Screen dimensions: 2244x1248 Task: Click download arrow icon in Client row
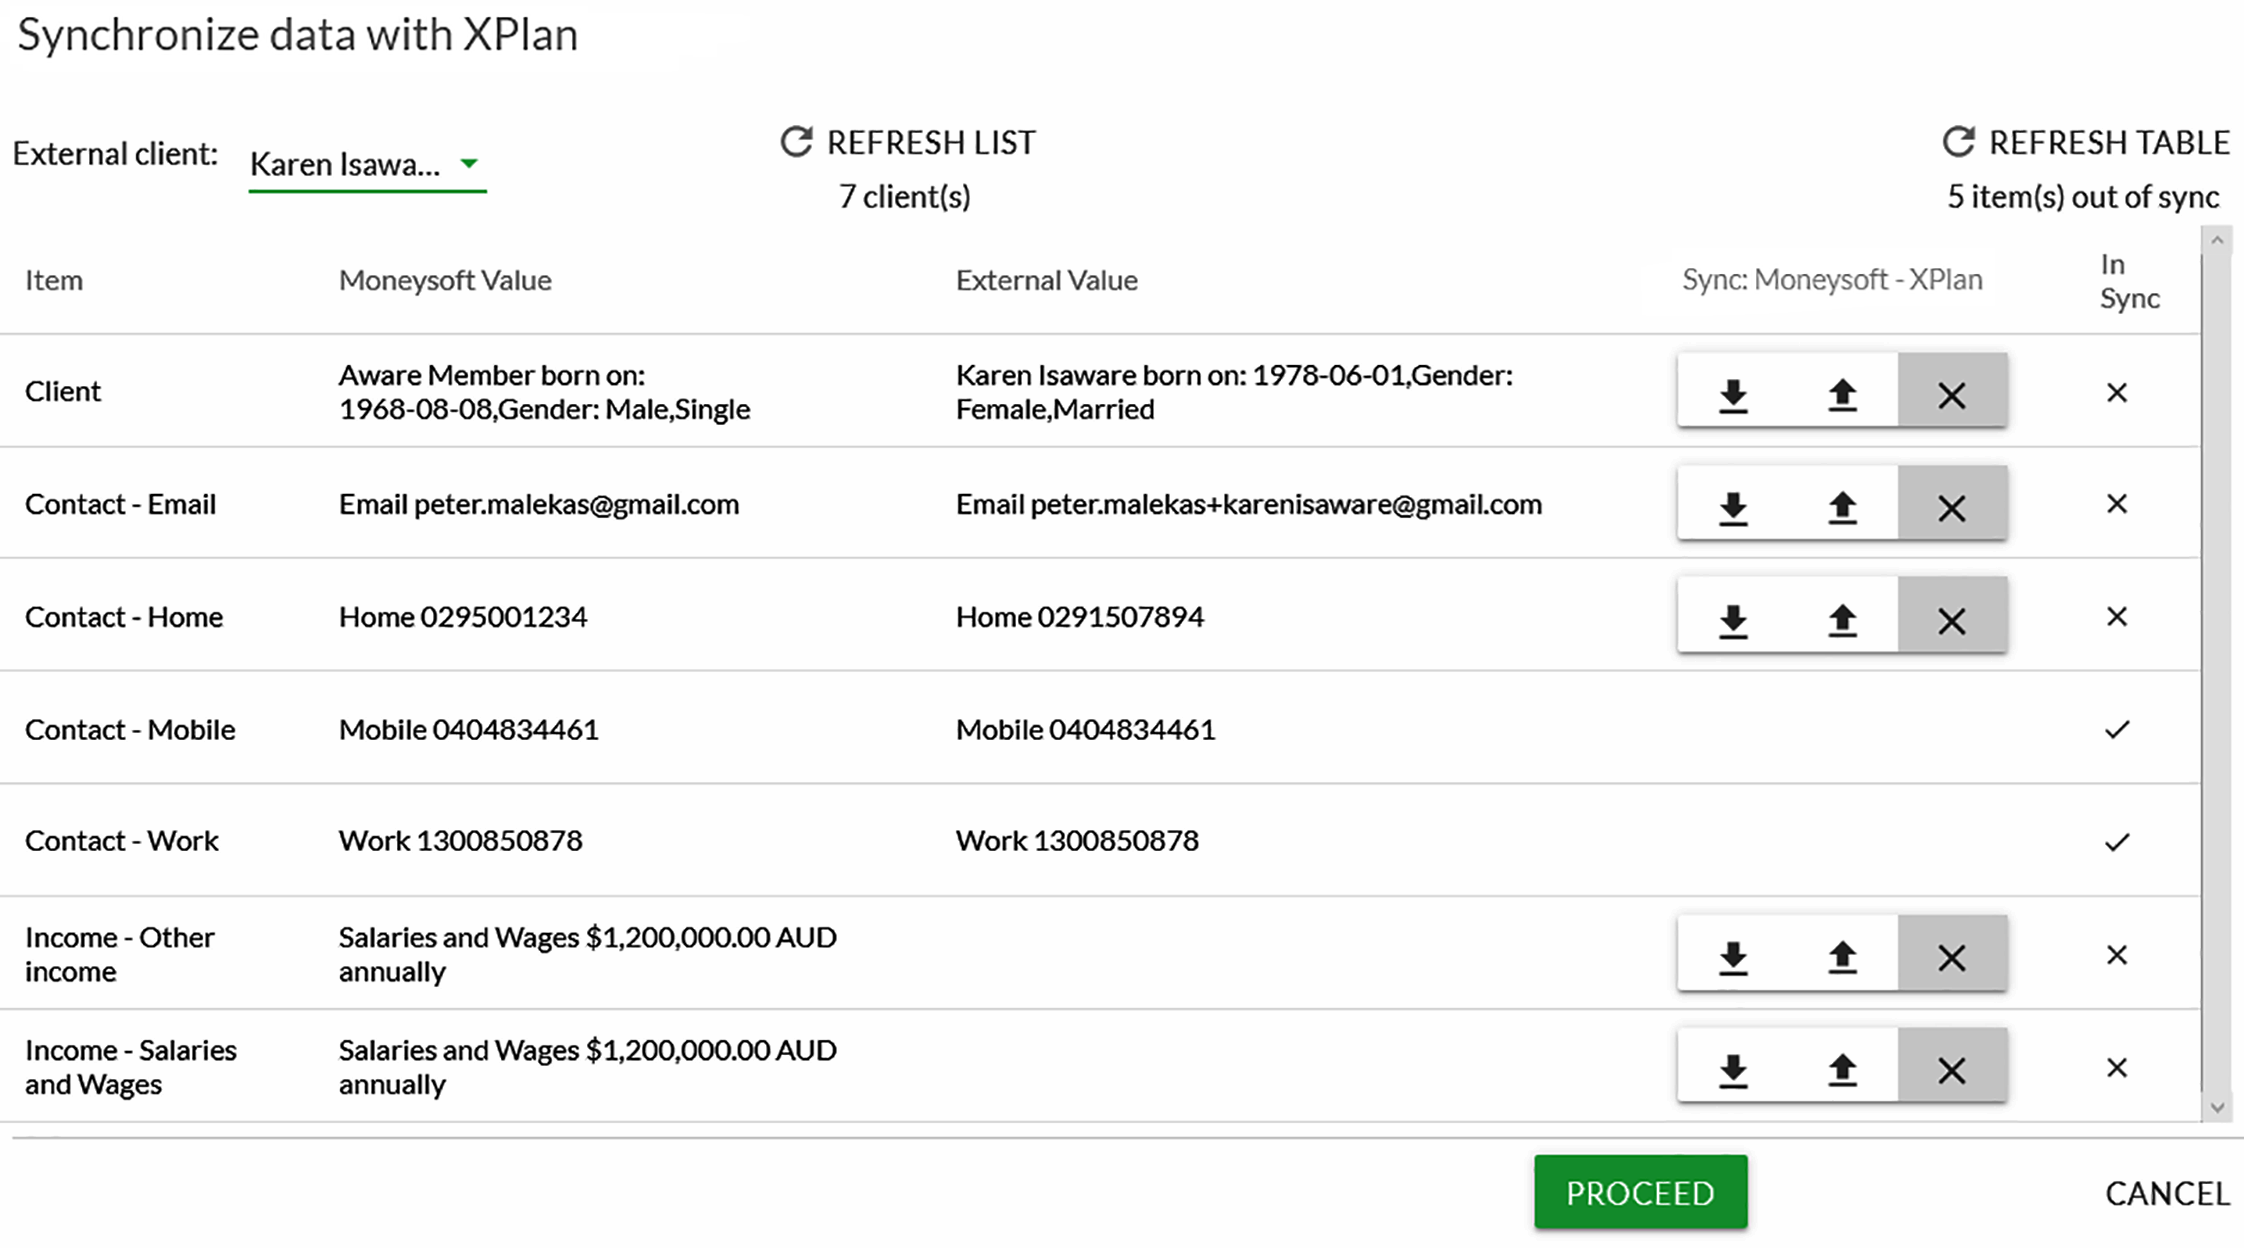pyautogui.click(x=1733, y=394)
